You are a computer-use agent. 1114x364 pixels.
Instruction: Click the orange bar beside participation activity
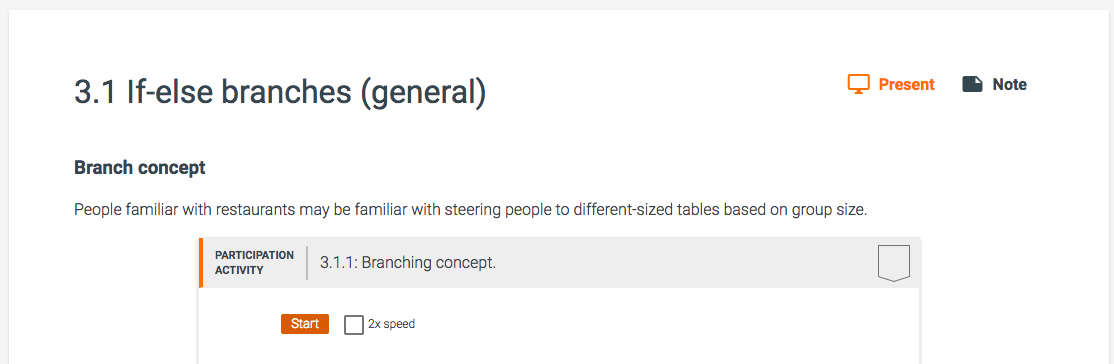click(201, 263)
